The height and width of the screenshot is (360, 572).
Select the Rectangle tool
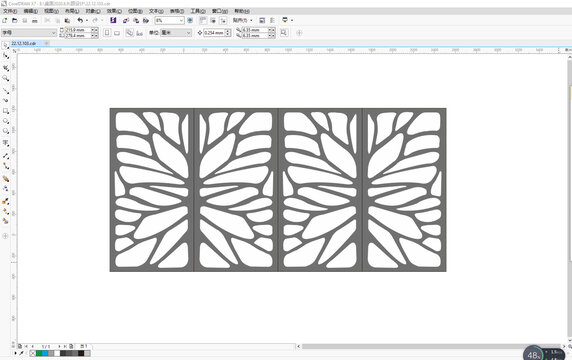click(5, 111)
